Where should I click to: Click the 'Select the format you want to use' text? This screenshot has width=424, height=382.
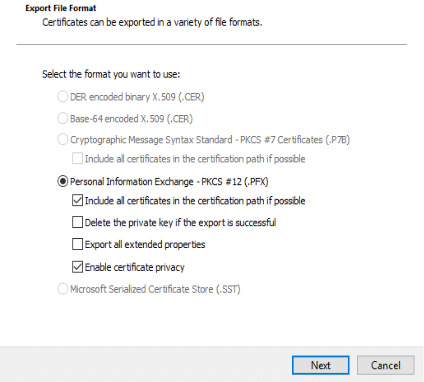point(111,74)
